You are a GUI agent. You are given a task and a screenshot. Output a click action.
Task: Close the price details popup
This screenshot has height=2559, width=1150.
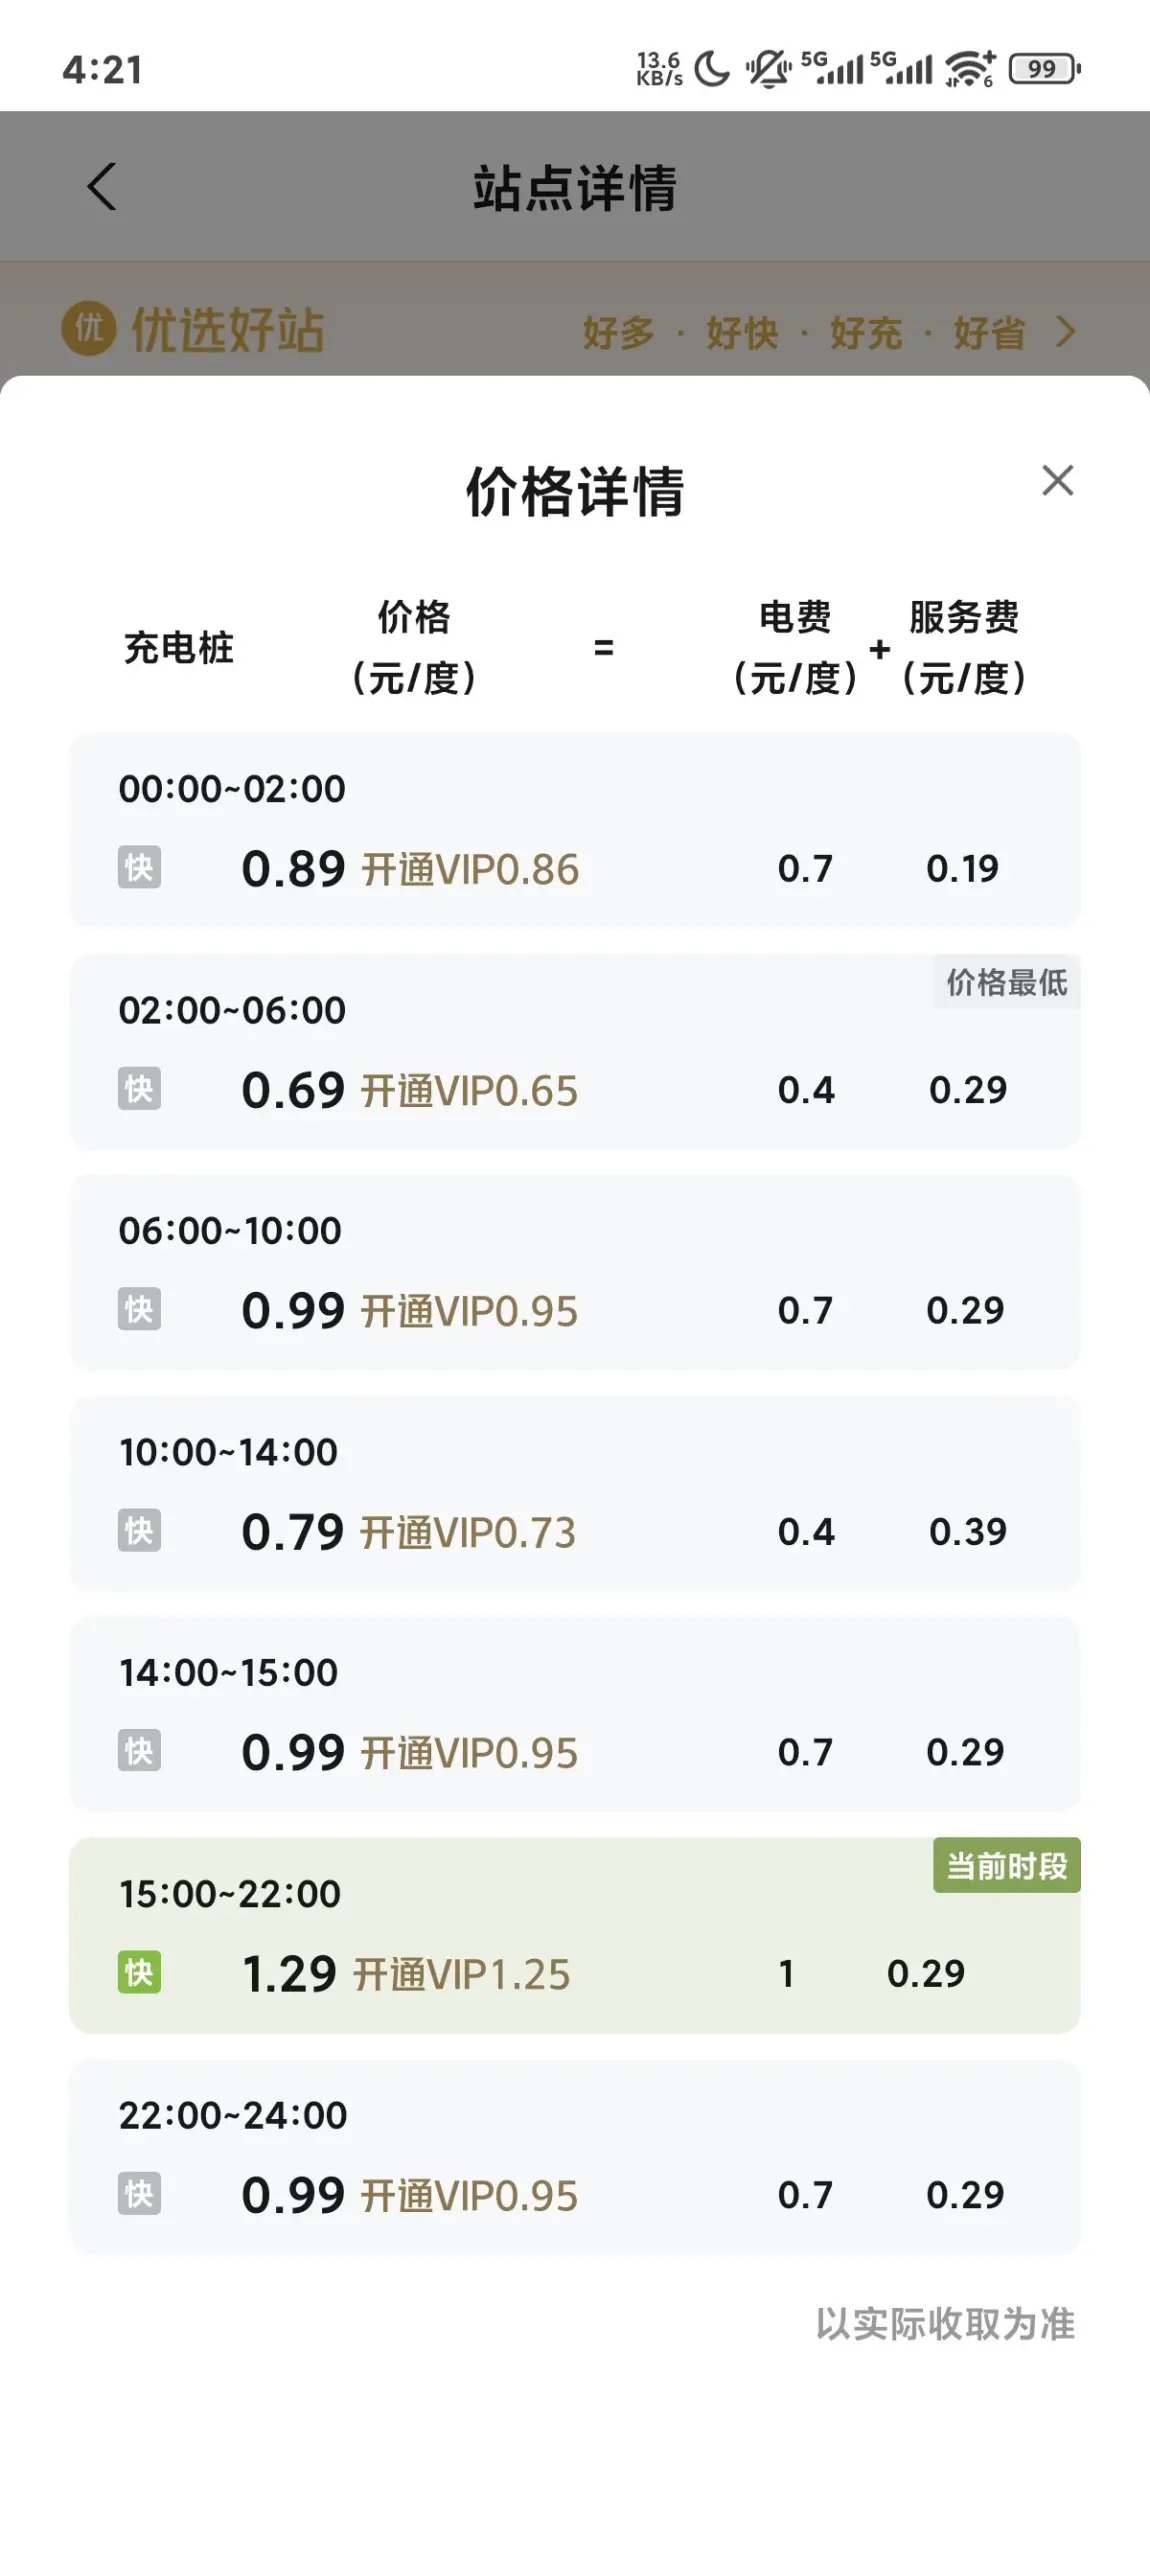[x=1057, y=480]
